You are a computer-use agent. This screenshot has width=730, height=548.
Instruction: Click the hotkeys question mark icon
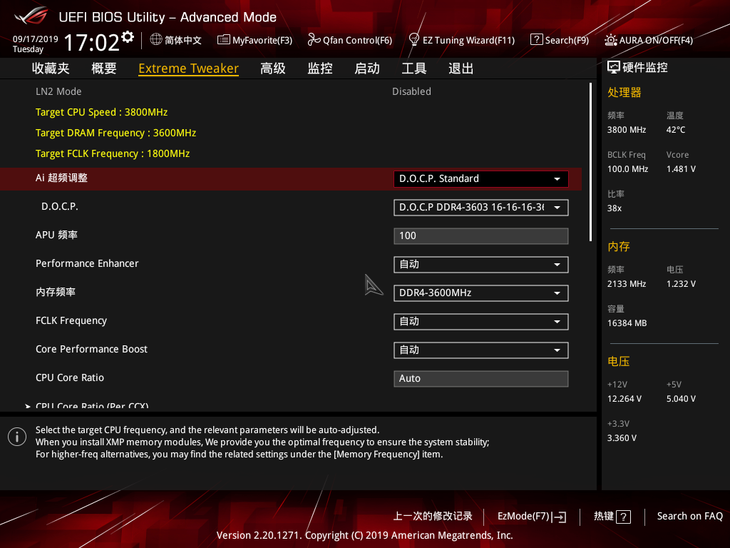(x=623, y=517)
